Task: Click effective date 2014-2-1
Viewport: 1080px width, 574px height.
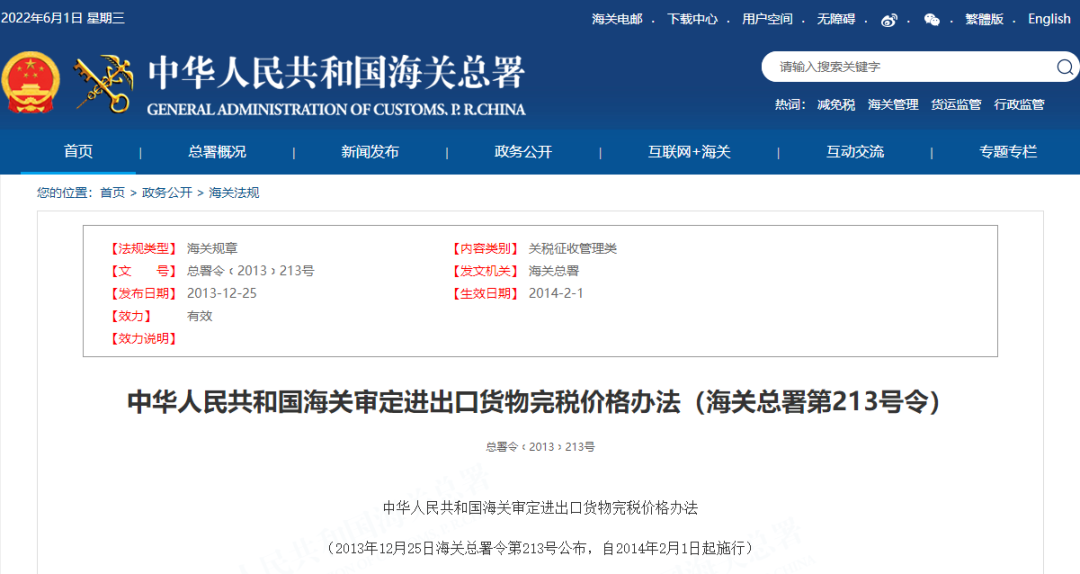Action: tap(556, 294)
